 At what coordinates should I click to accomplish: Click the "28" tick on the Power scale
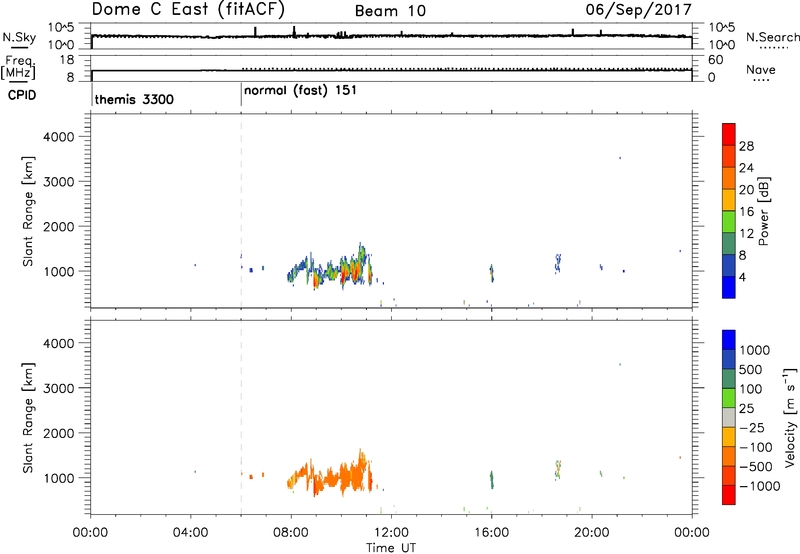(746, 146)
